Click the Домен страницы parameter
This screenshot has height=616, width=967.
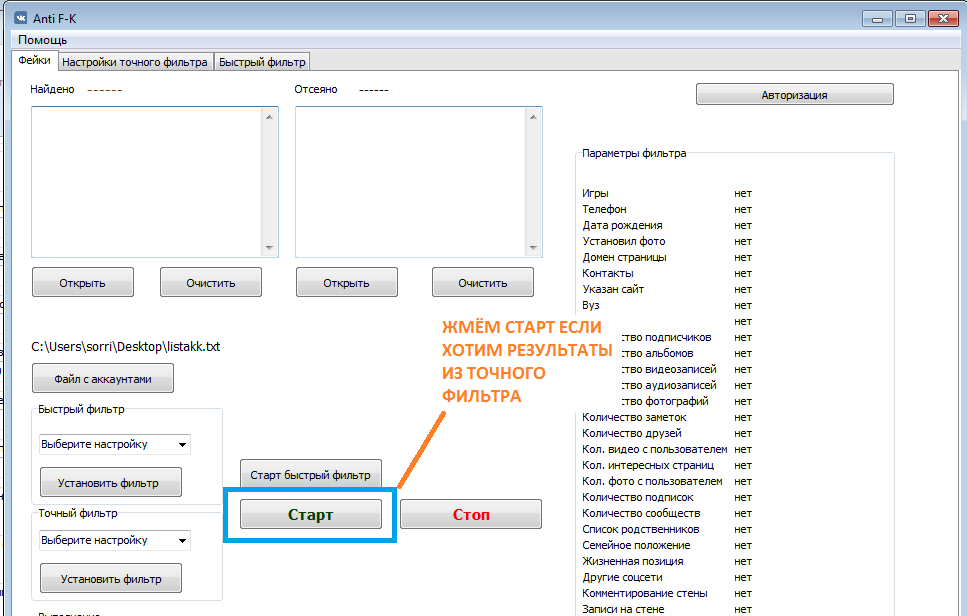click(624, 257)
